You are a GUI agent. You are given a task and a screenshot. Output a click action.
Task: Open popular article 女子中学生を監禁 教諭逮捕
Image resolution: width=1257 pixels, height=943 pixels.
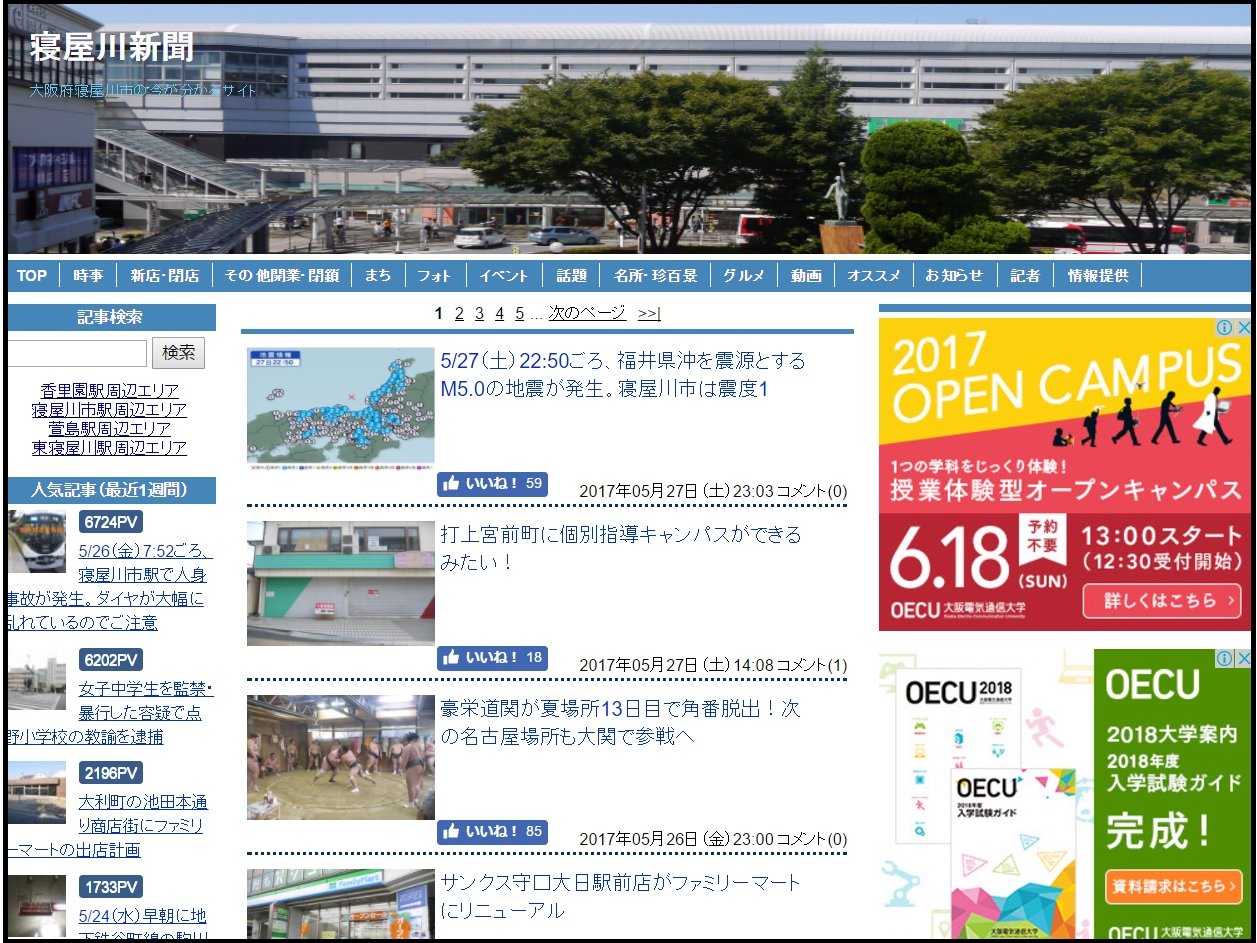pyautogui.click(x=108, y=713)
